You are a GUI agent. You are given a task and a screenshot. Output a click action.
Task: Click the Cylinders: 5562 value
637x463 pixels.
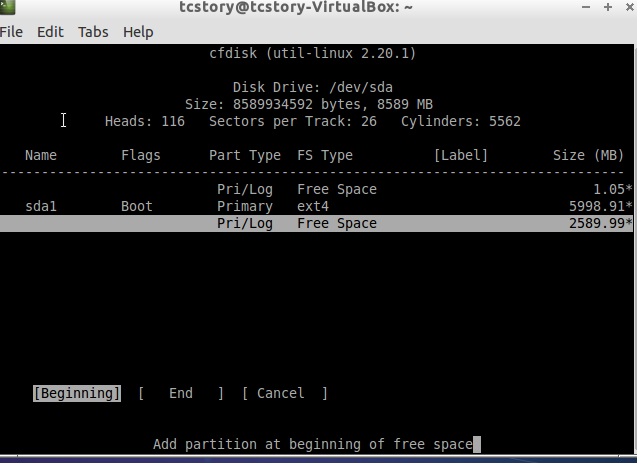point(461,121)
